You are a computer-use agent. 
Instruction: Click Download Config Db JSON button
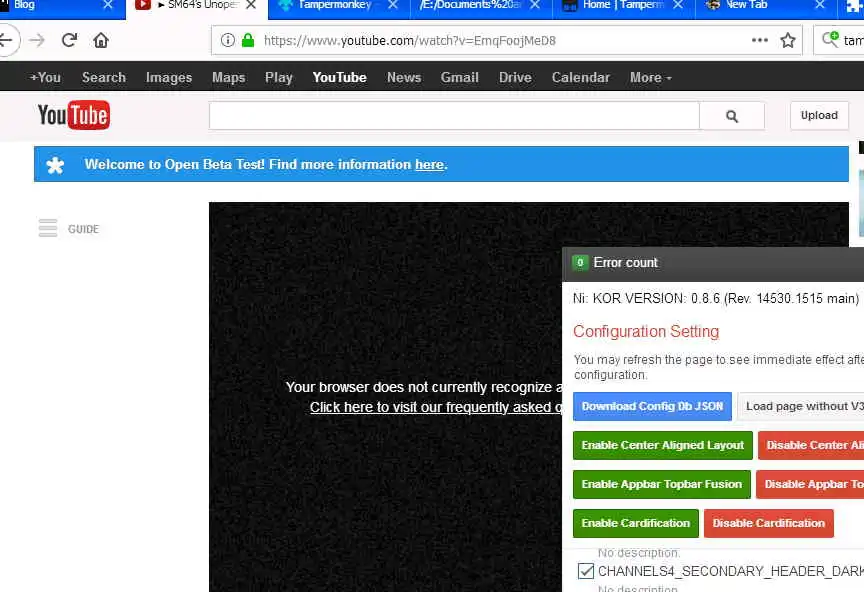pyautogui.click(x=652, y=407)
